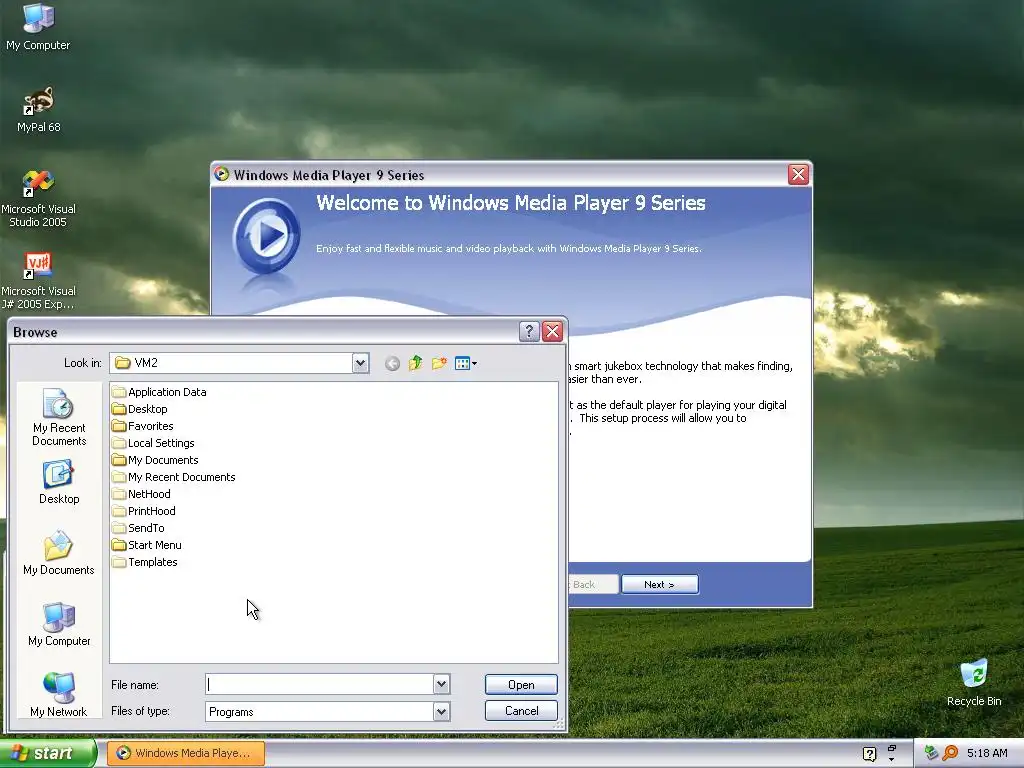Viewport: 1024px width, 768px height.
Task: Click the Start button
Action: click(x=47, y=753)
